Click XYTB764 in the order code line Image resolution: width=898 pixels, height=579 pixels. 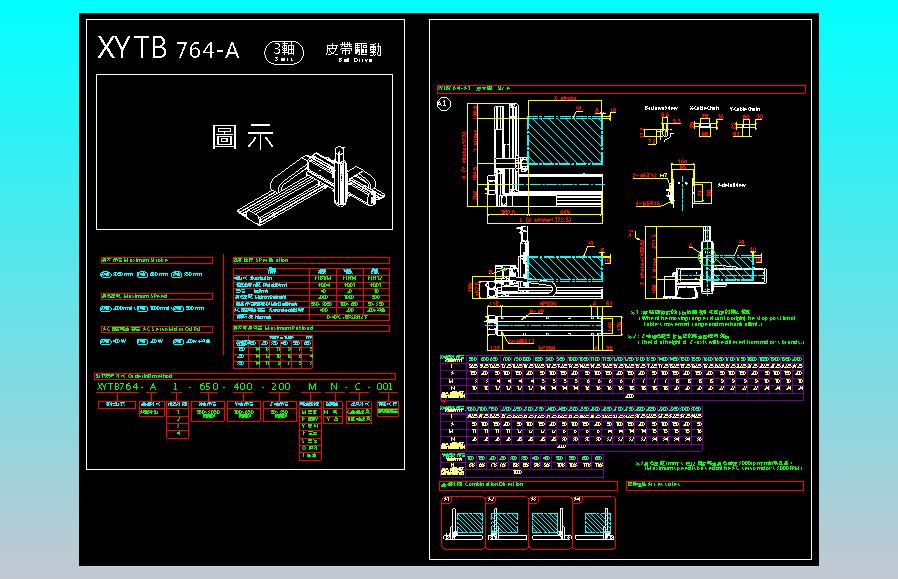point(117,387)
